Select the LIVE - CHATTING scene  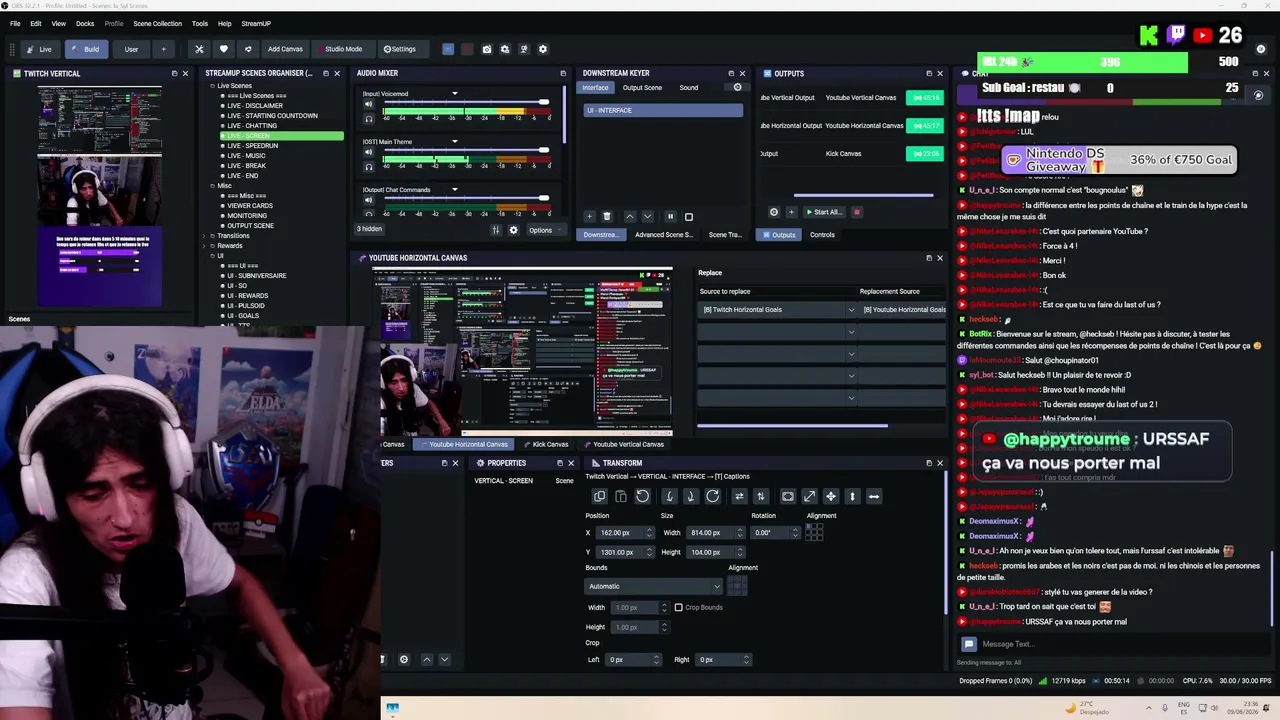pos(252,126)
